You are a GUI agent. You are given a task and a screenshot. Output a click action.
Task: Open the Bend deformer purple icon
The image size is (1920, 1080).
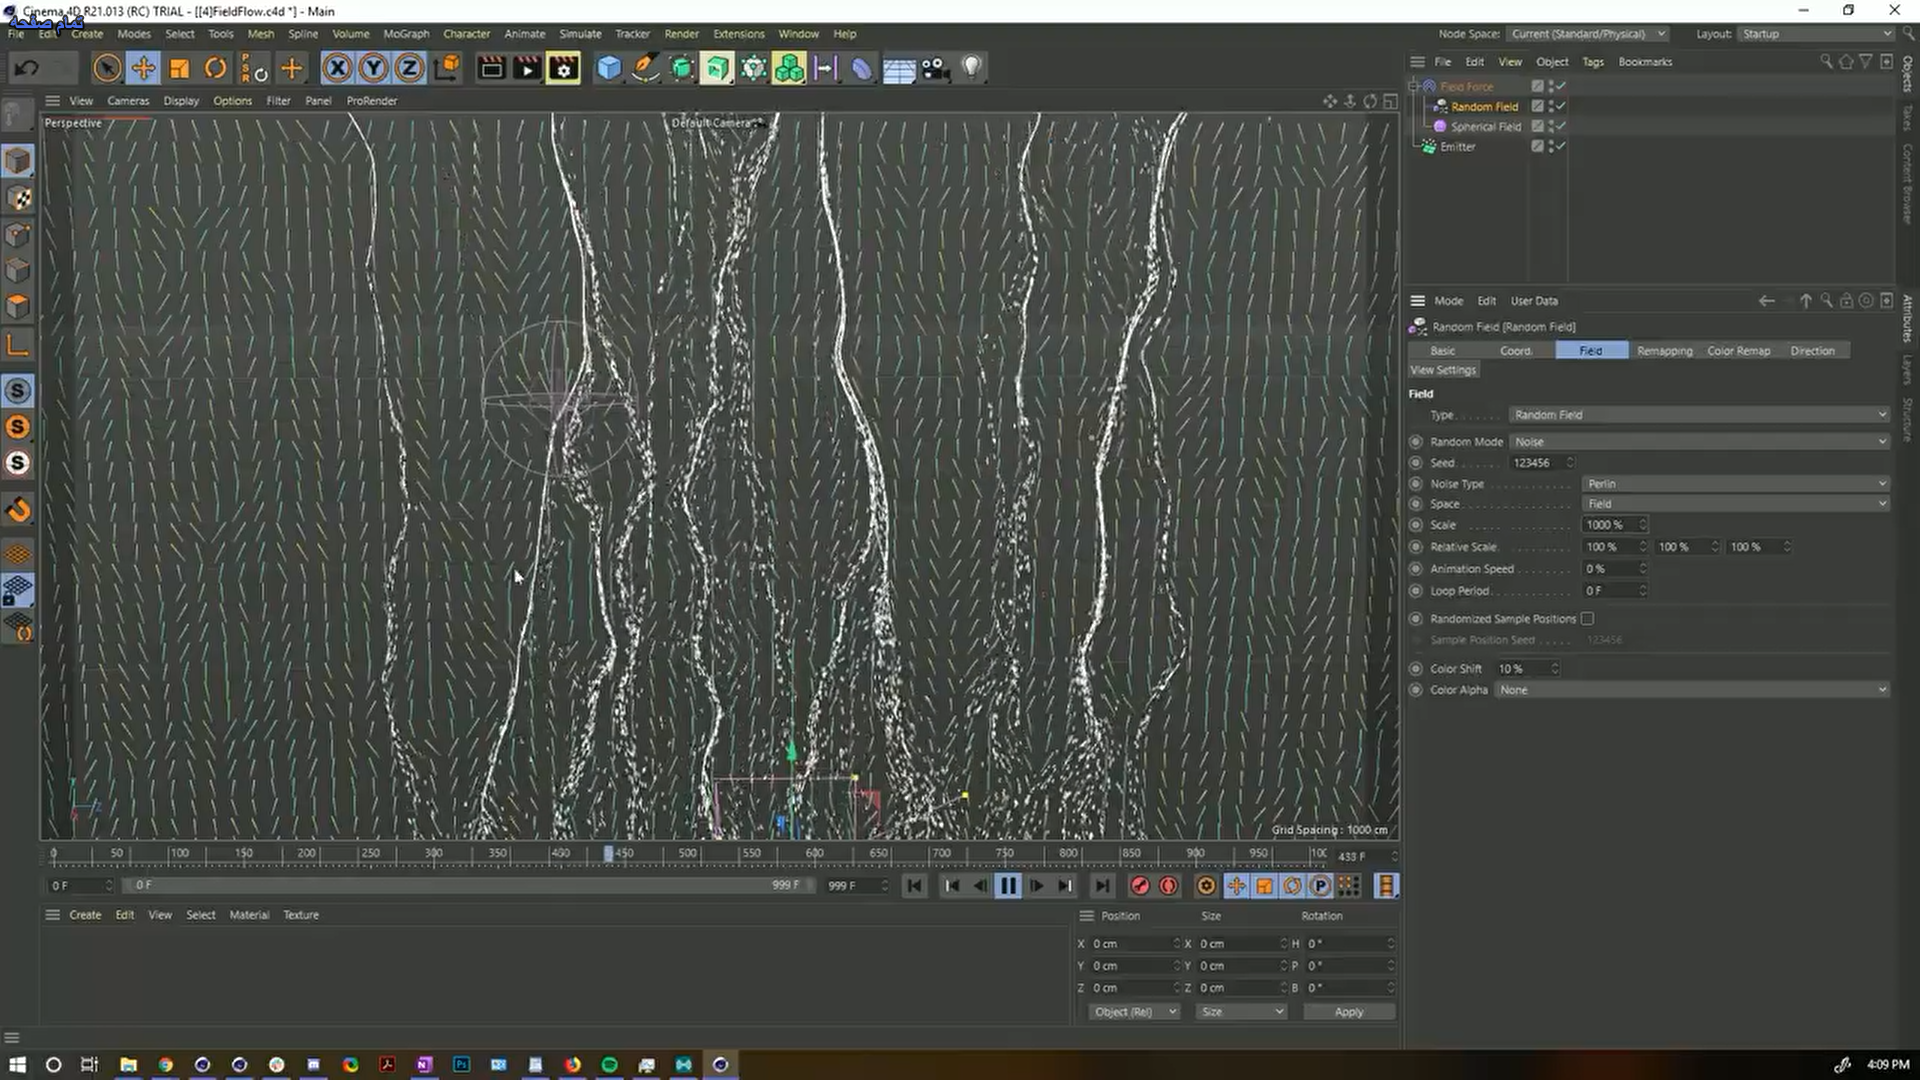[861, 68]
